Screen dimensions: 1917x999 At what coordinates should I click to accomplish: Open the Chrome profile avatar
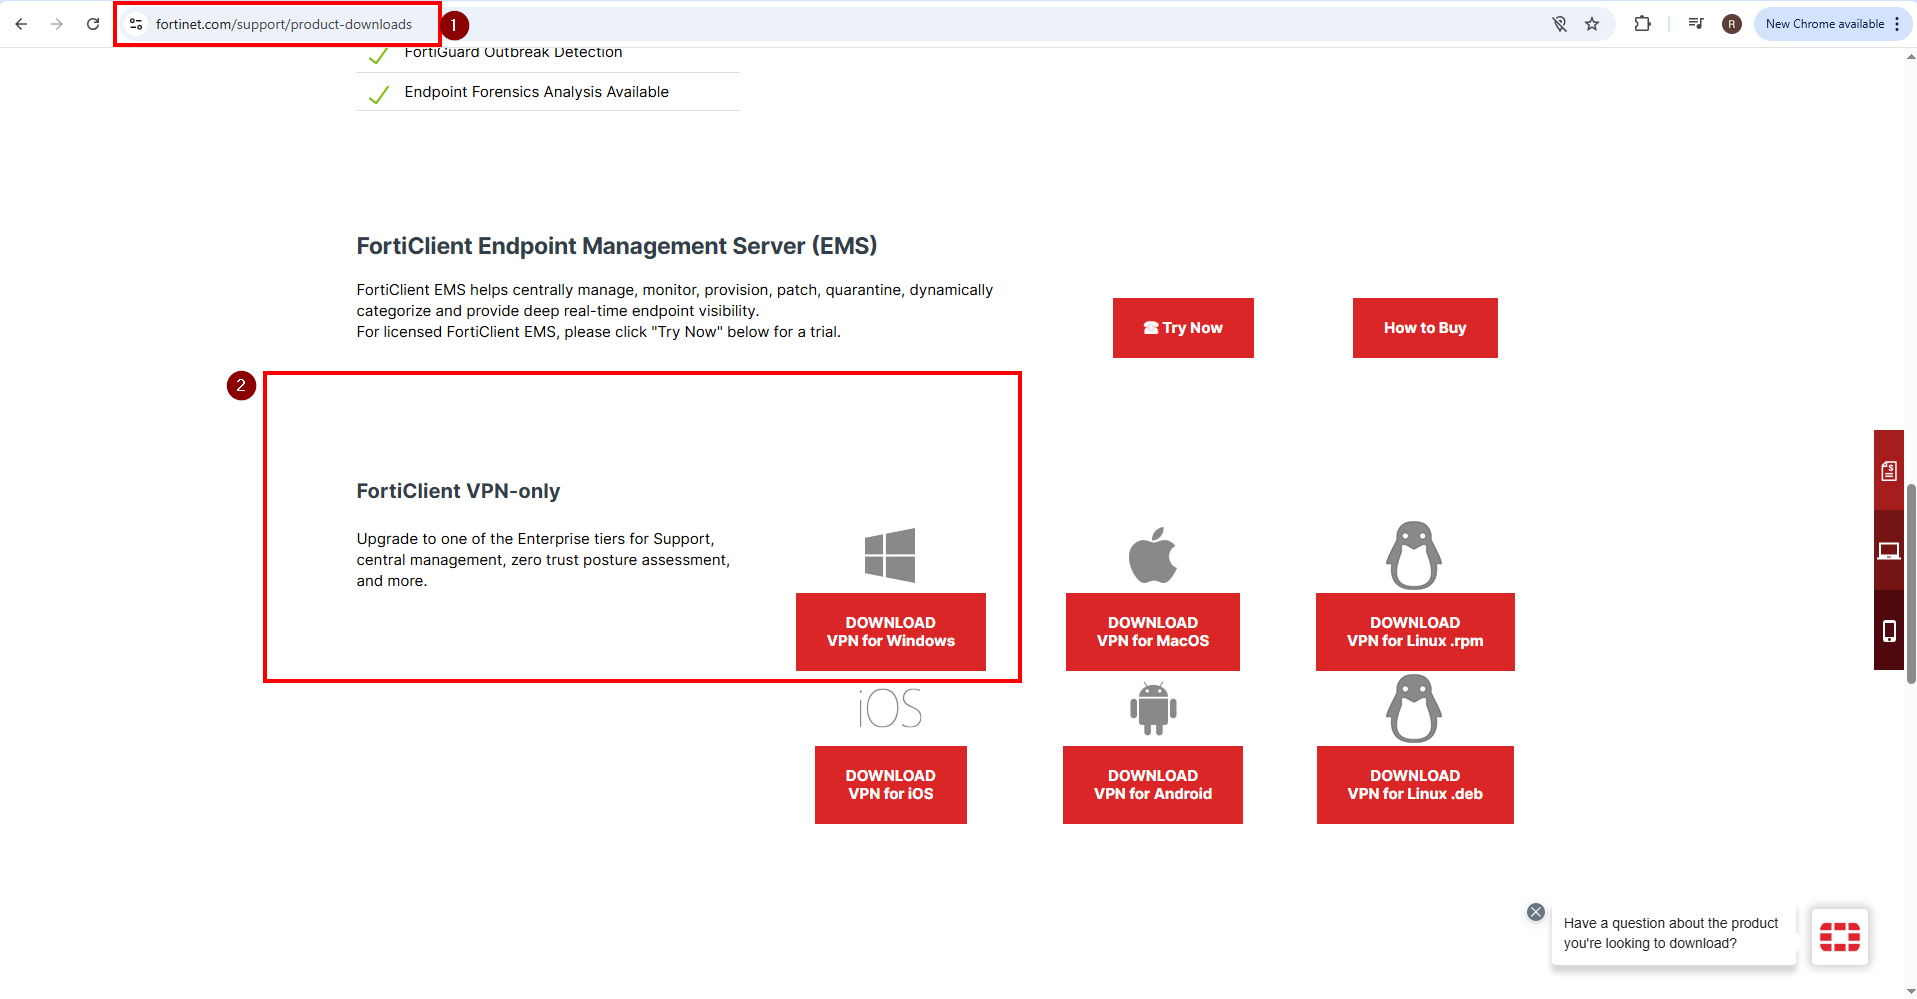[1732, 24]
